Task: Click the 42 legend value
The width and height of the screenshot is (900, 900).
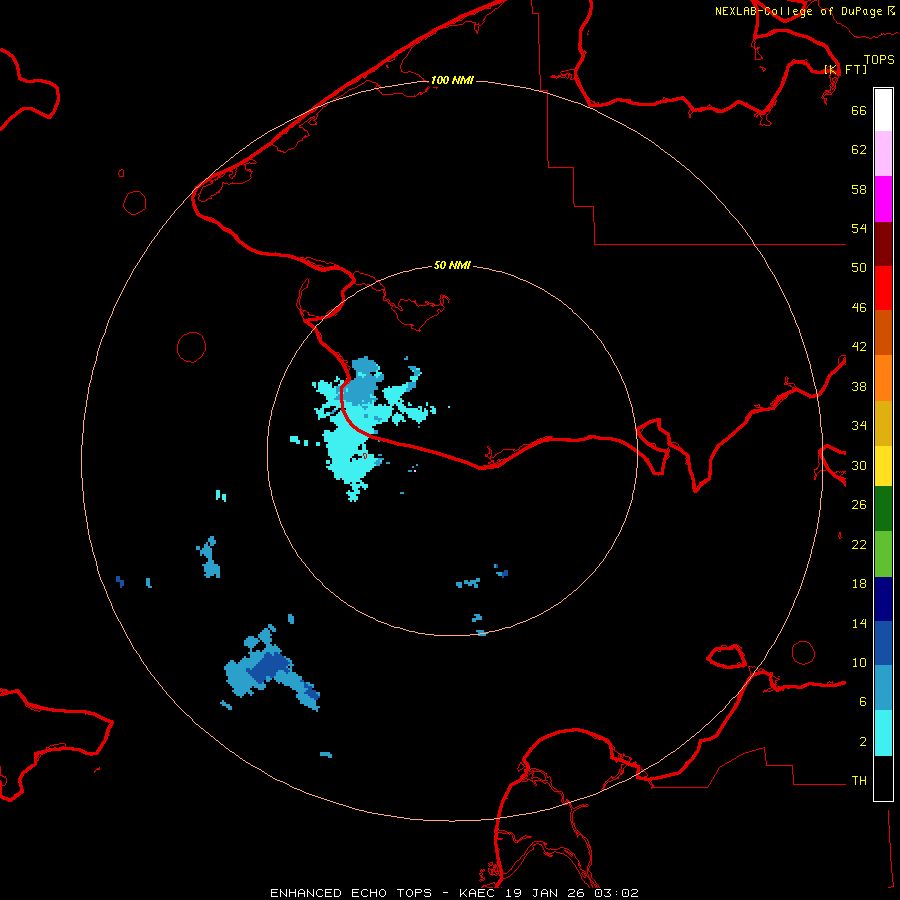Action: tap(859, 347)
